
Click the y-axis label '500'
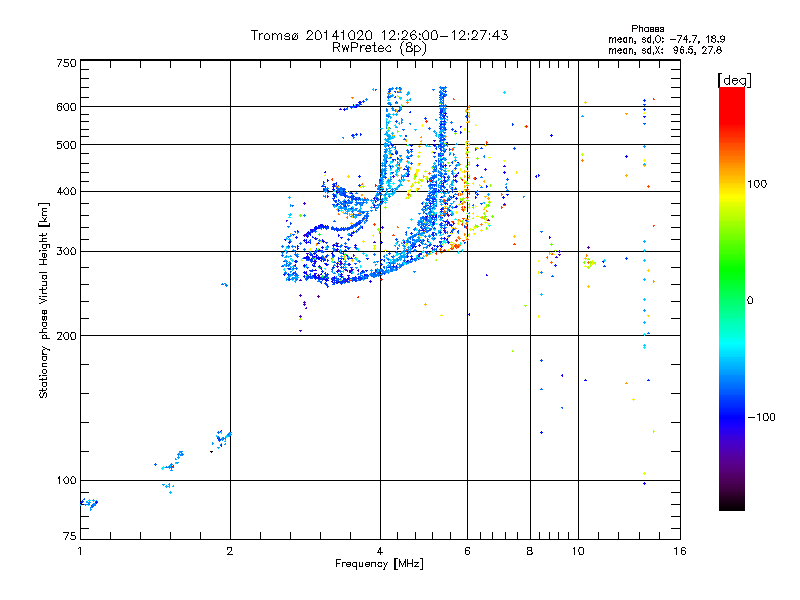[66, 145]
